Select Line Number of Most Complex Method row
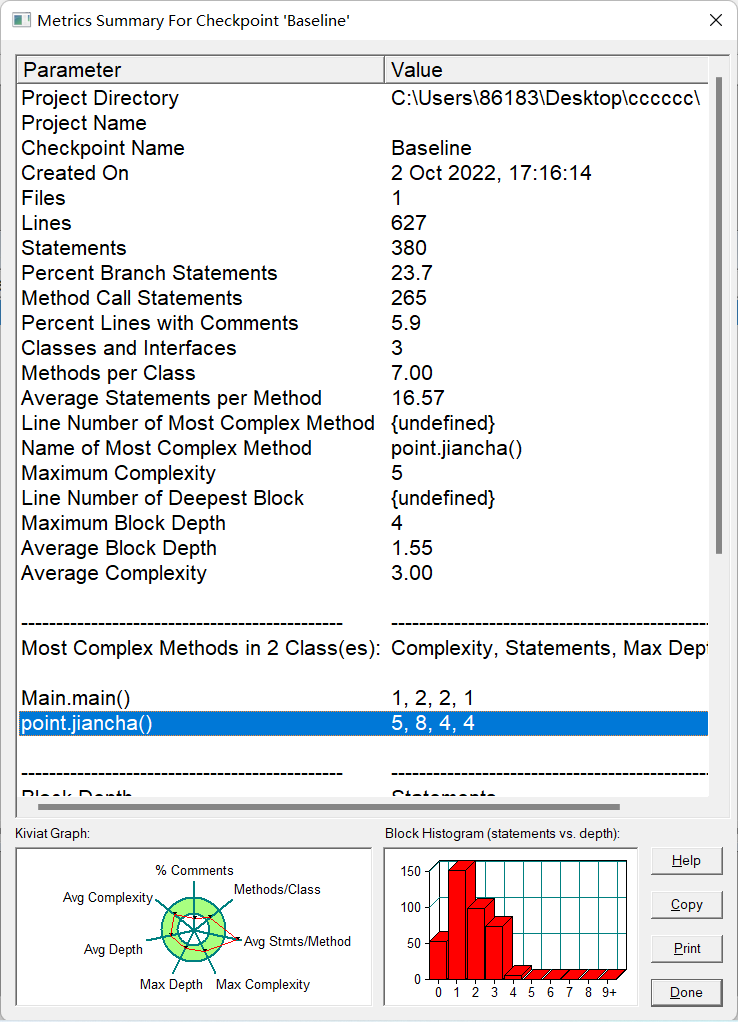 tap(363, 423)
